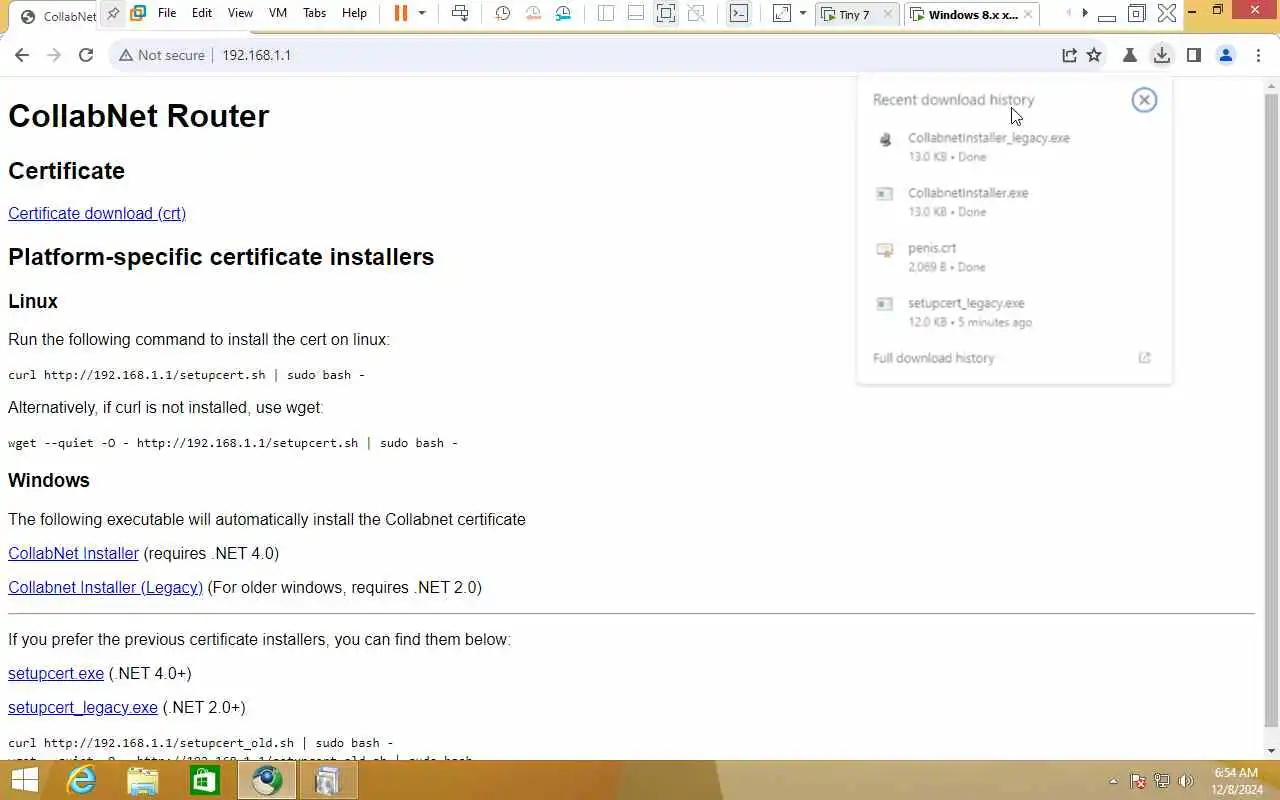Click the flask extension icon in browser toolbar
Screen dimensions: 1280x800
pos(1130,55)
